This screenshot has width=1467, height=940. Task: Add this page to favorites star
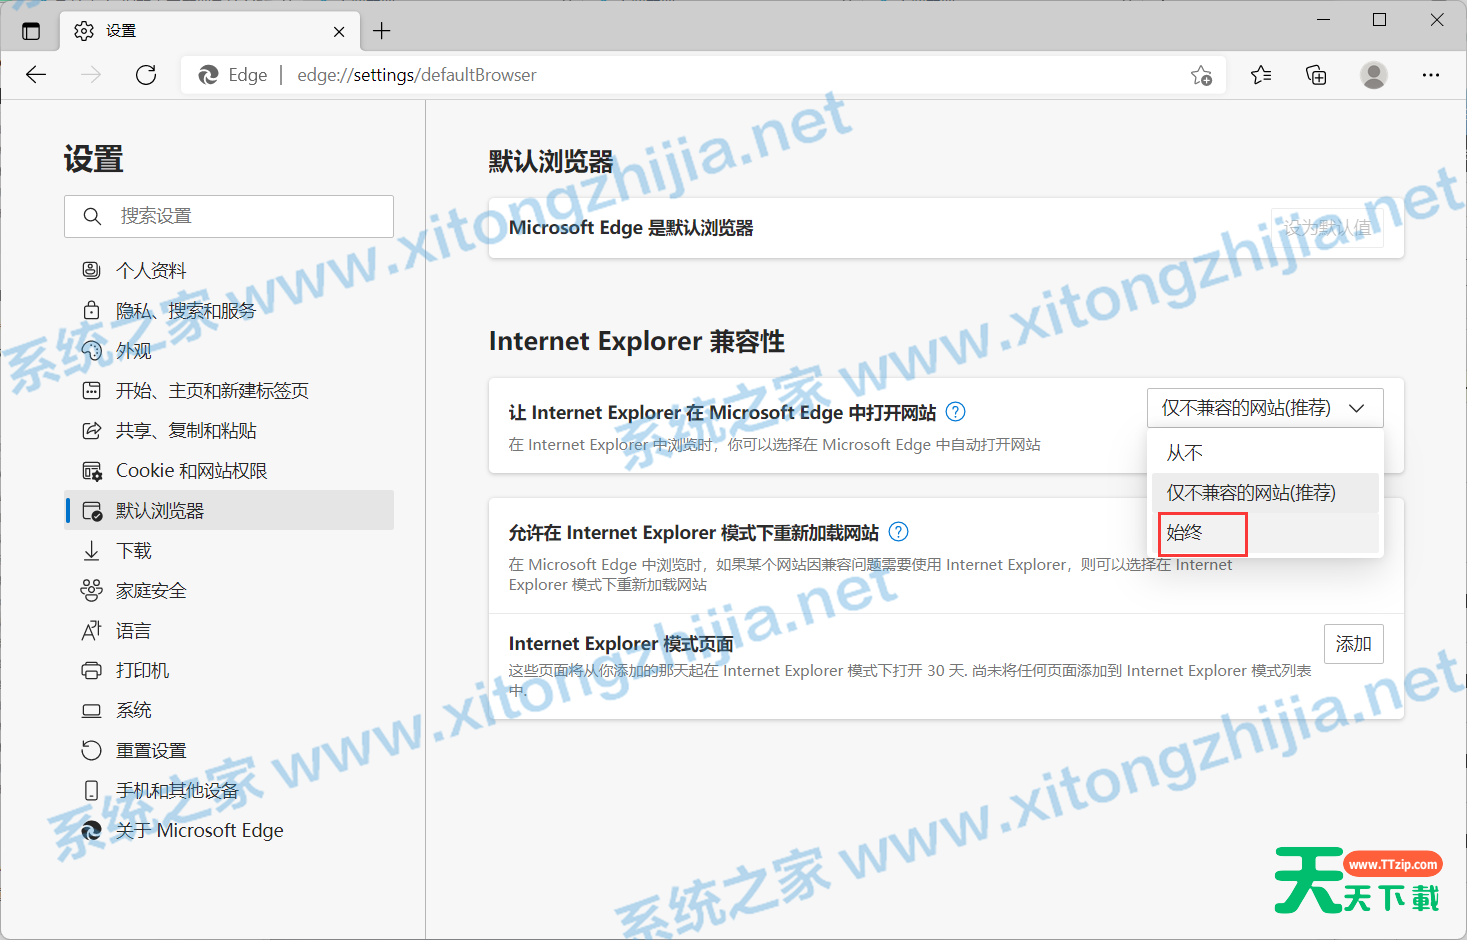1201,75
